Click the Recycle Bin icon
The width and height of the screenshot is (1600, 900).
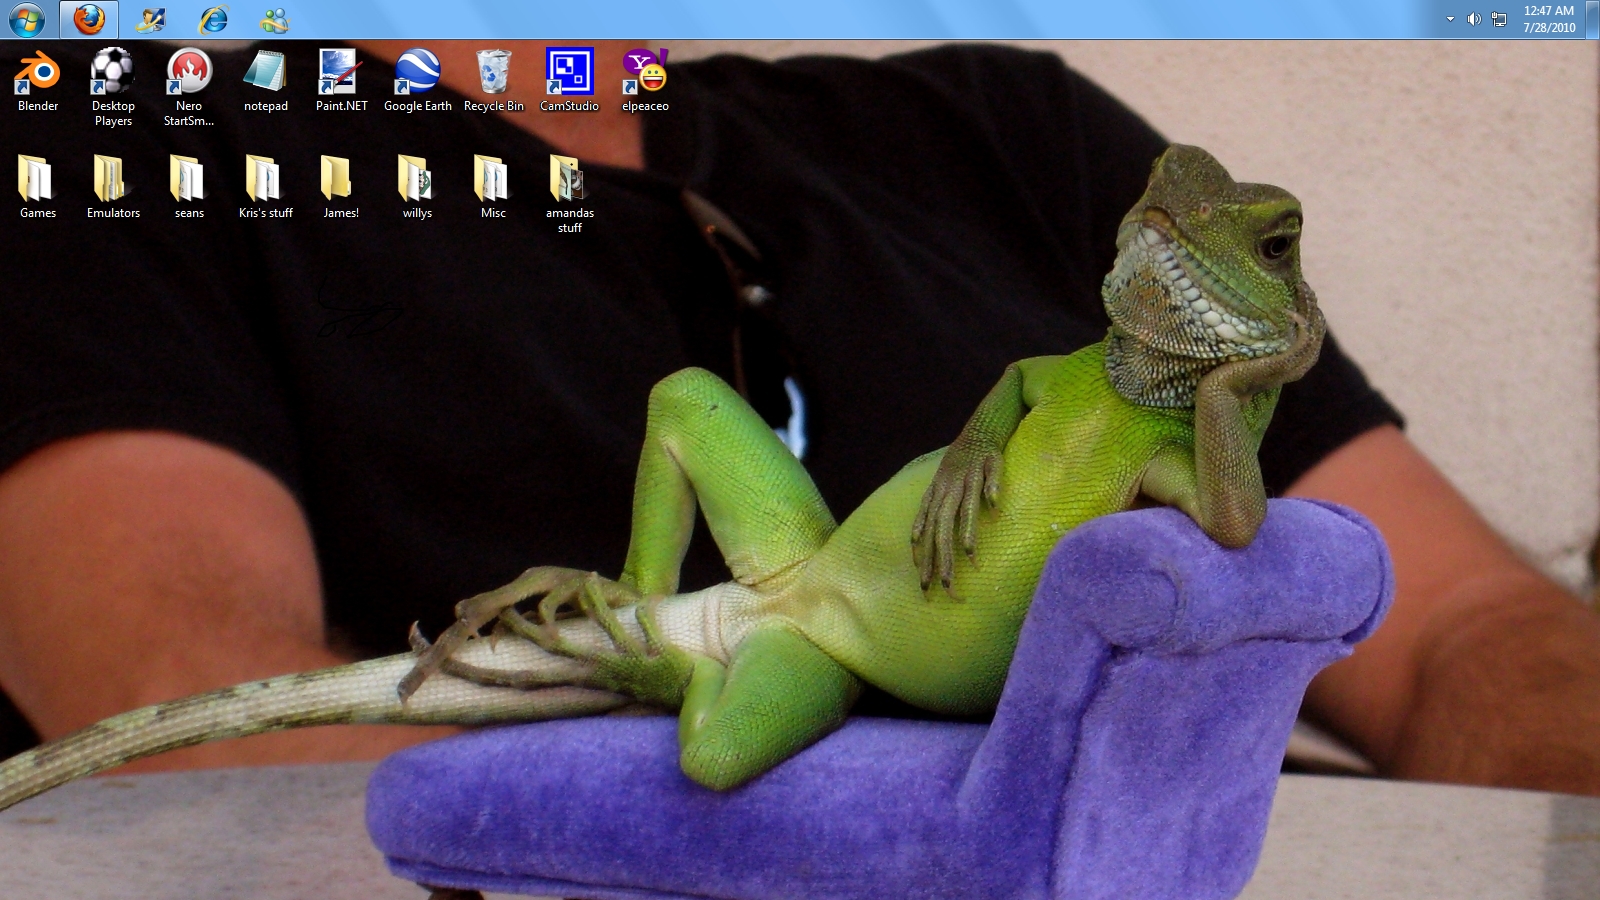[493, 73]
